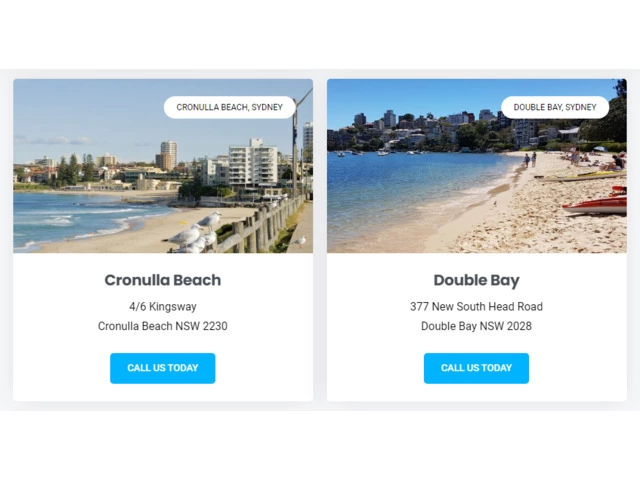Click the '4/6 Kingsway' address line
640x480 pixels.
163,307
